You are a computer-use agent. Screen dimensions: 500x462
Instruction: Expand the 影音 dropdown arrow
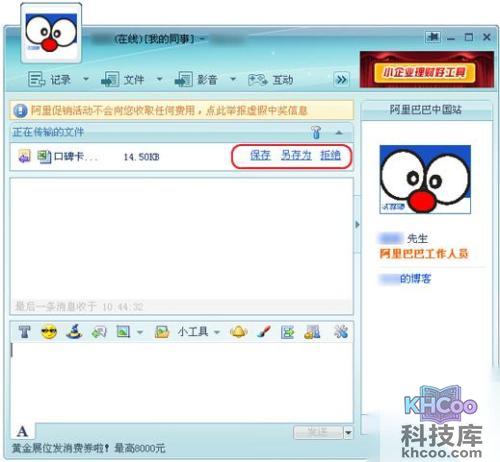tap(233, 79)
